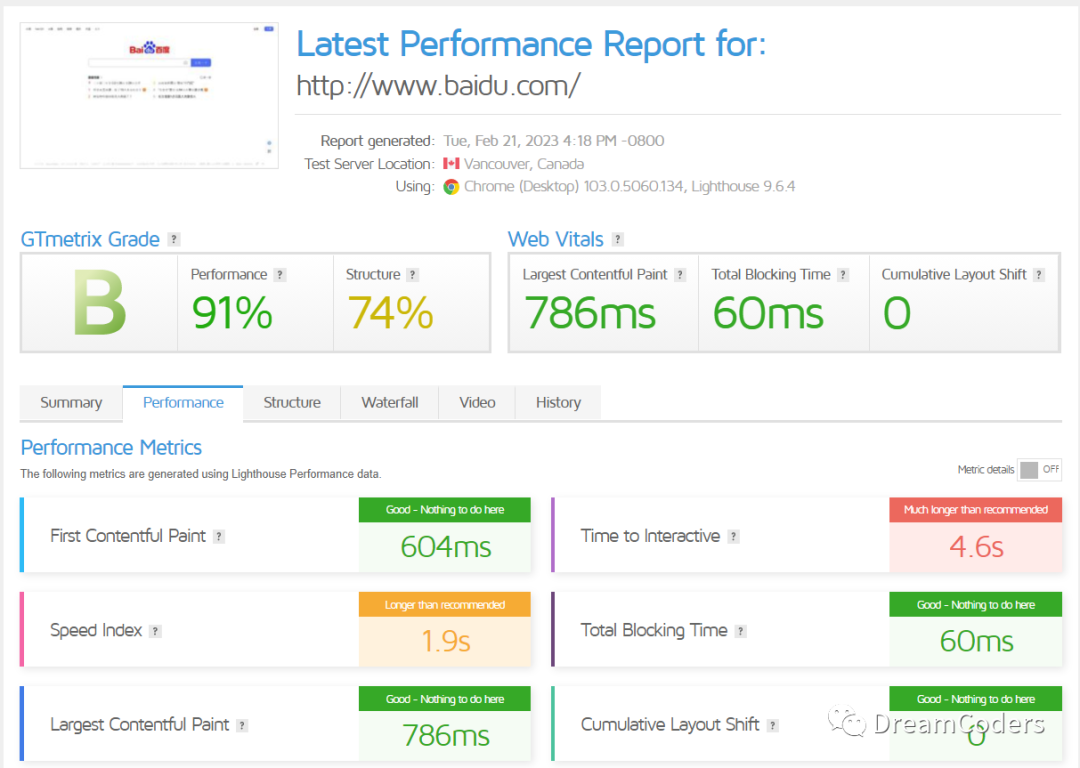Click the Baidu page screenshot thumbnail
1080x768 pixels.
tap(149, 96)
